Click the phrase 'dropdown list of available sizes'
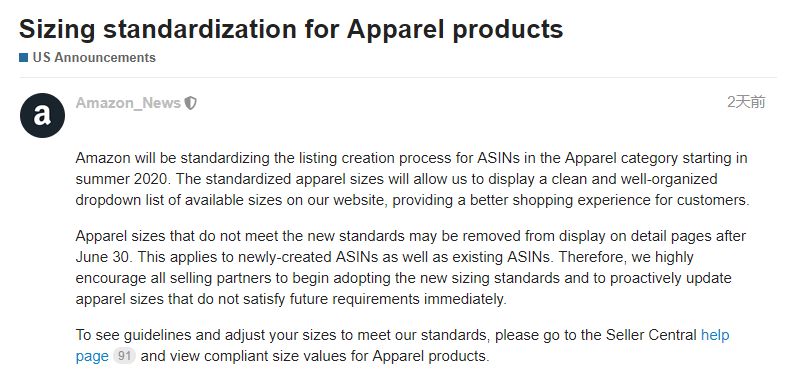Image resolution: width=785 pixels, height=388 pixels. [179, 200]
